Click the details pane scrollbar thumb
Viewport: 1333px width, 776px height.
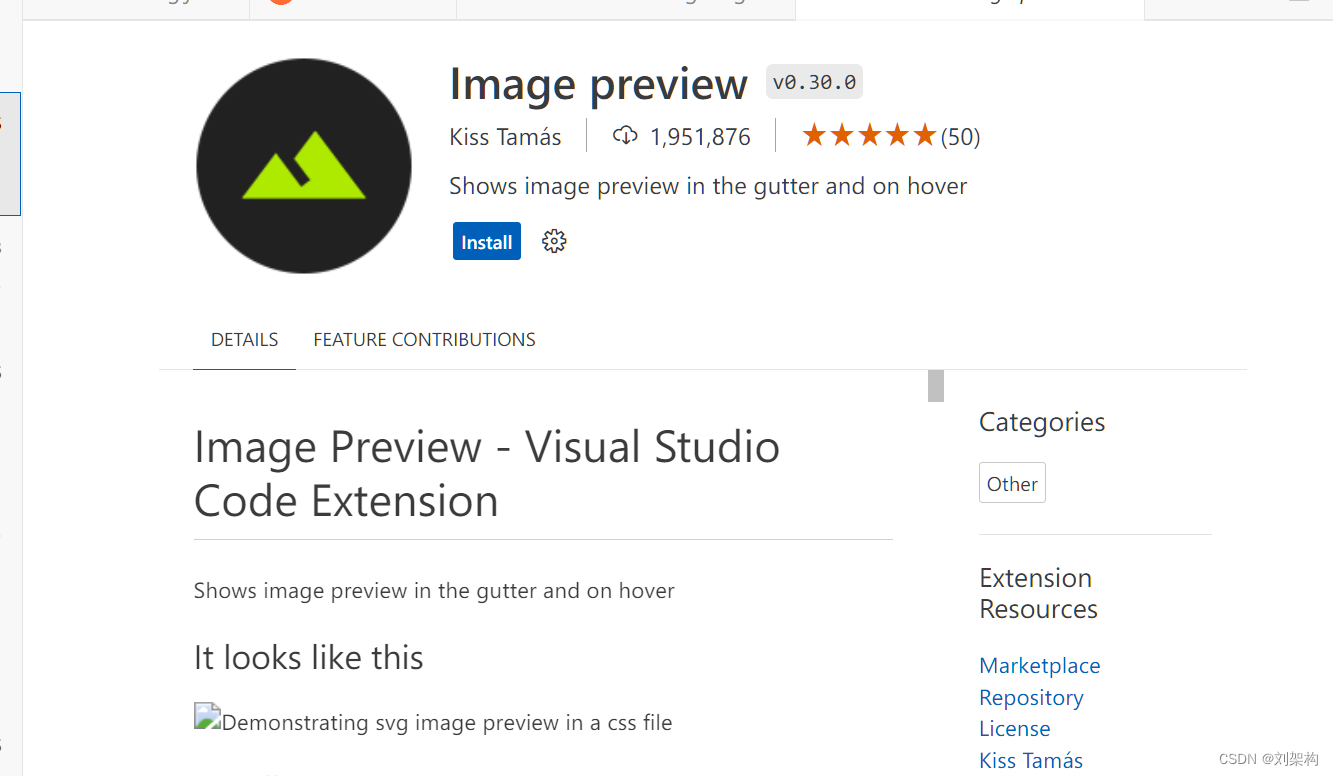point(936,386)
